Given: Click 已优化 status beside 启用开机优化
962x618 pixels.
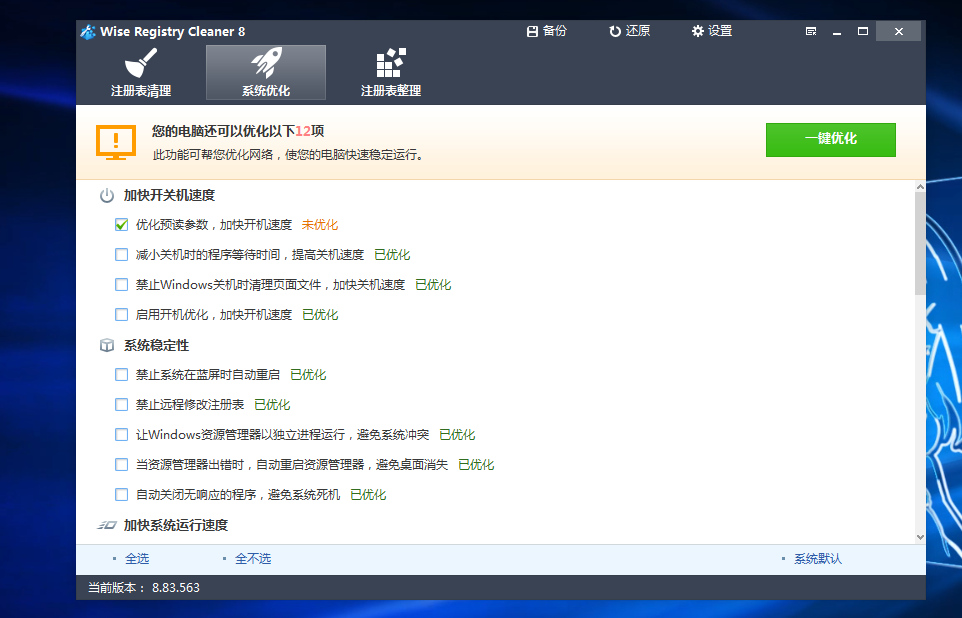Looking at the screenshot, I should point(320,315).
